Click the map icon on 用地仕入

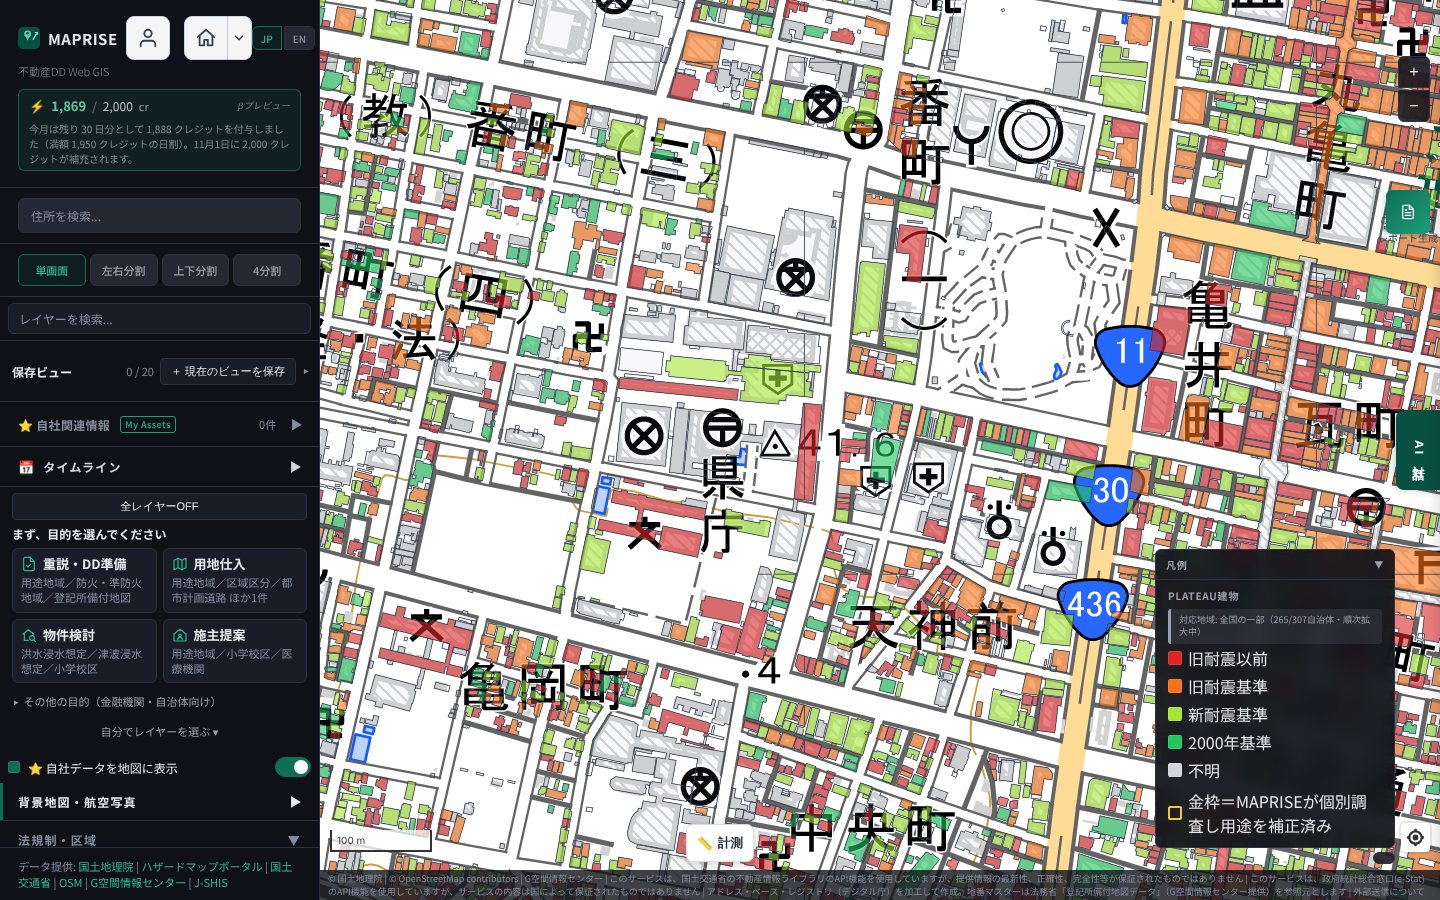coord(180,564)
